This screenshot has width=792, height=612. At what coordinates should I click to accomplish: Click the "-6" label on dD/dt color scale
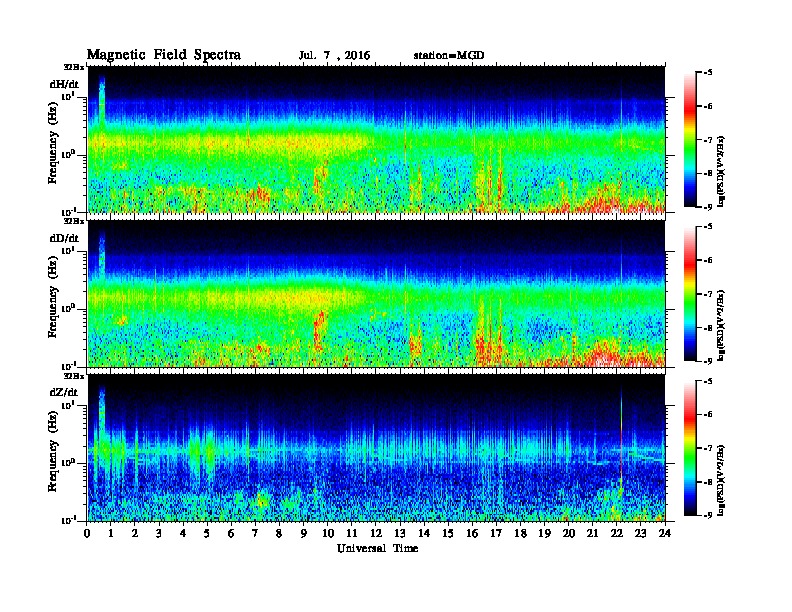coord(707,260)
